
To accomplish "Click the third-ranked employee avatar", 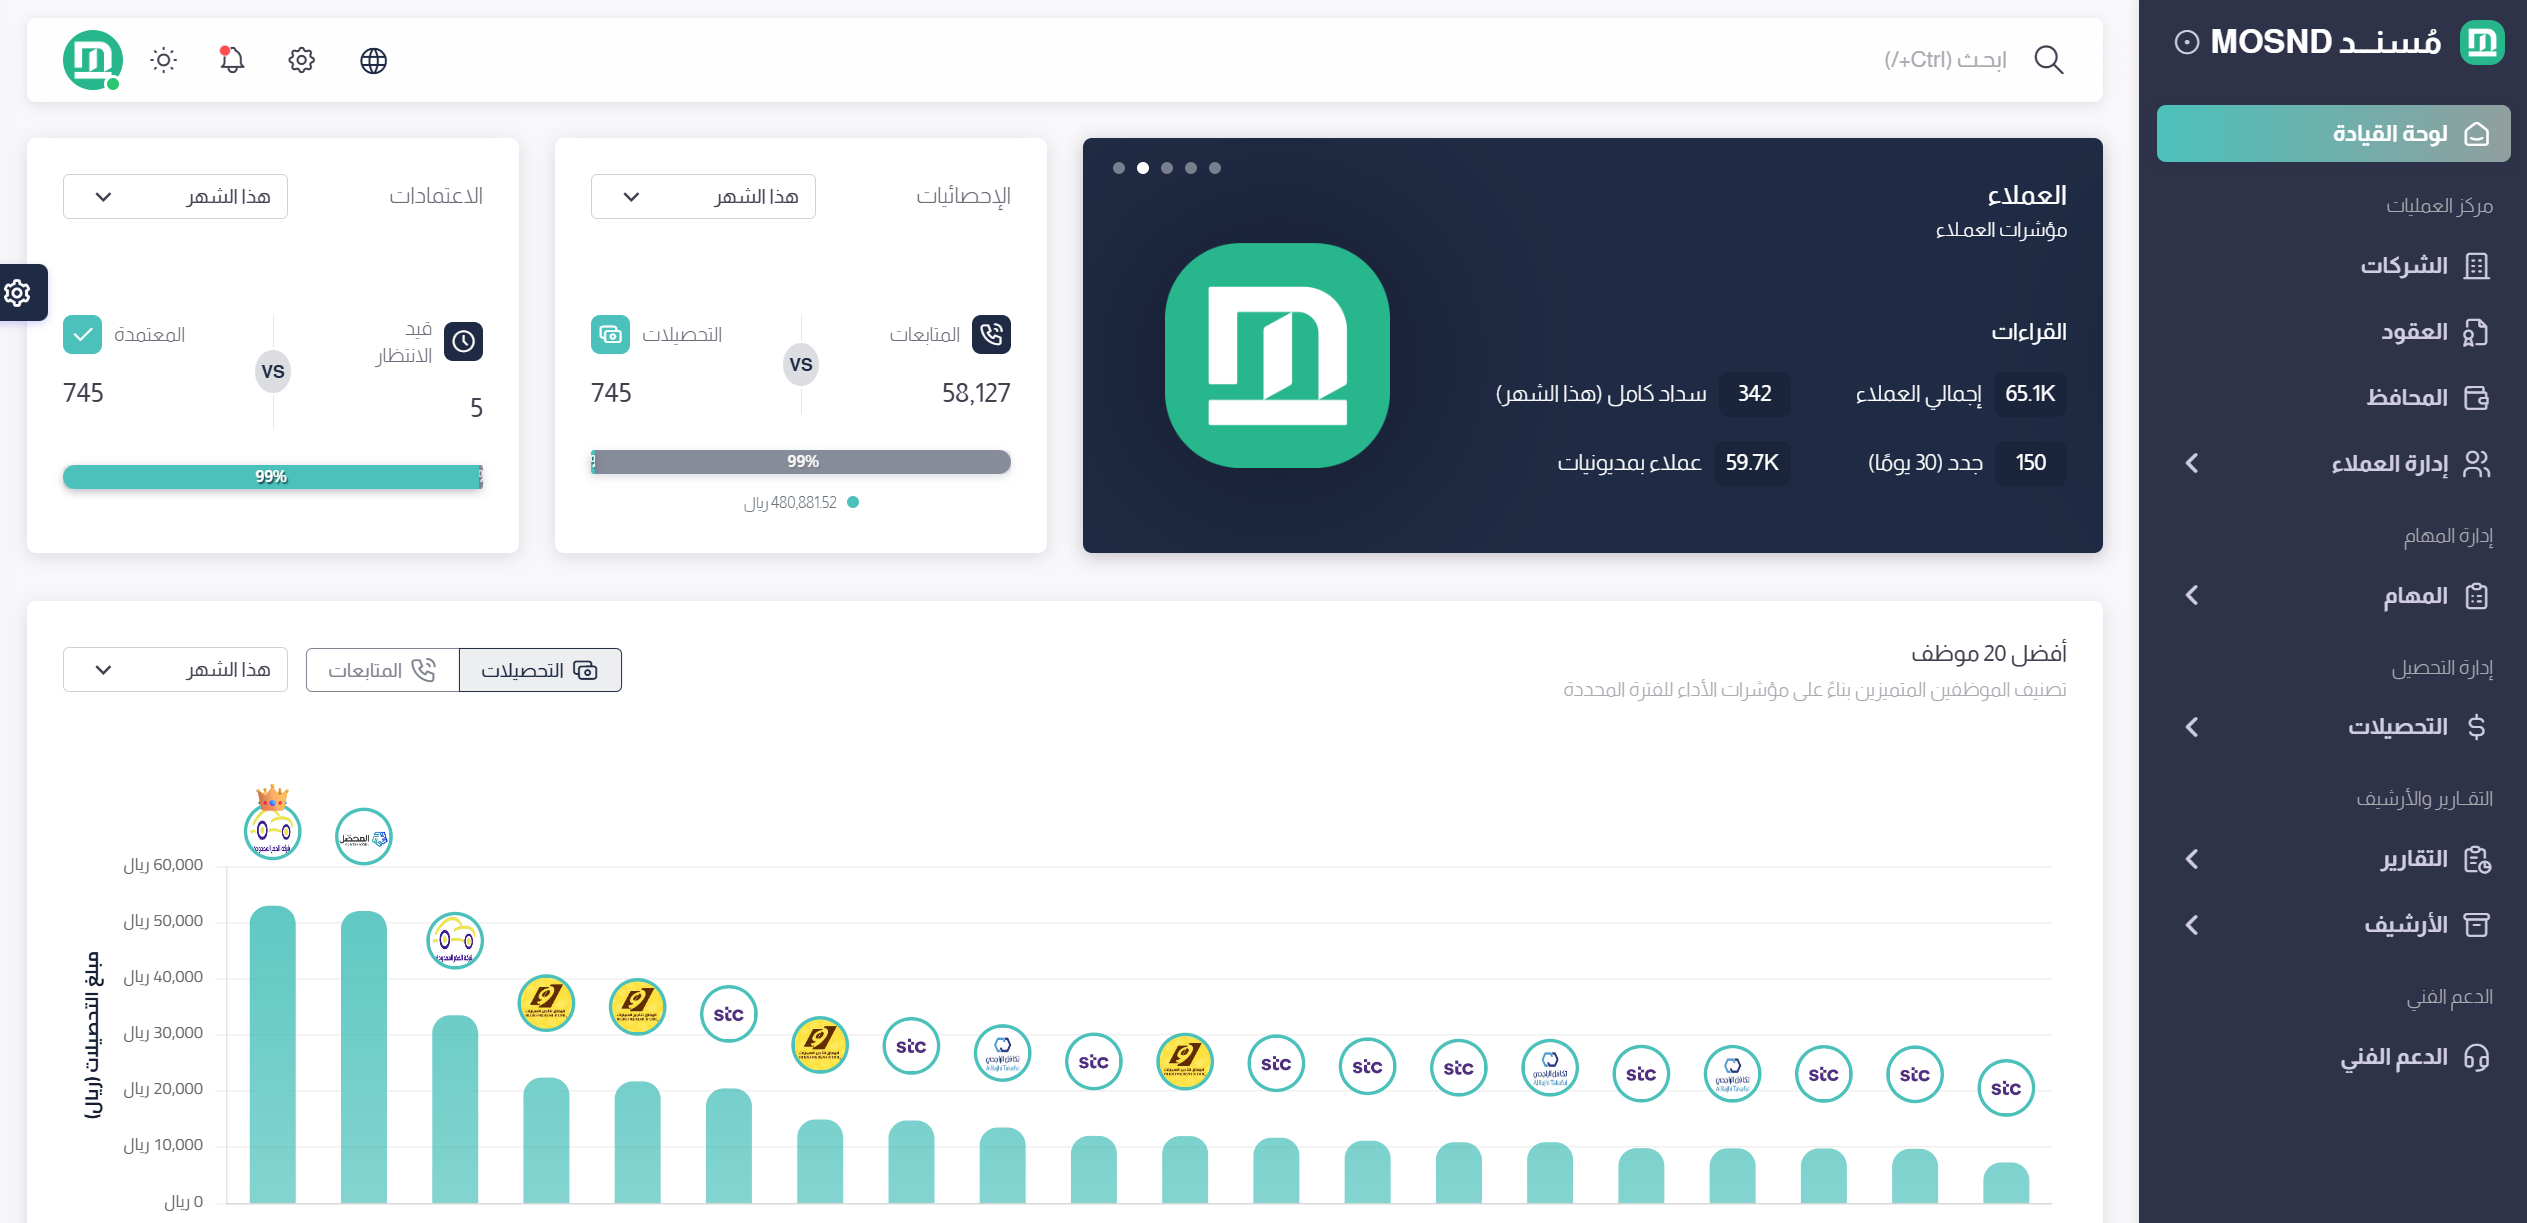I will pyautogui.click(x=454, y=940).
